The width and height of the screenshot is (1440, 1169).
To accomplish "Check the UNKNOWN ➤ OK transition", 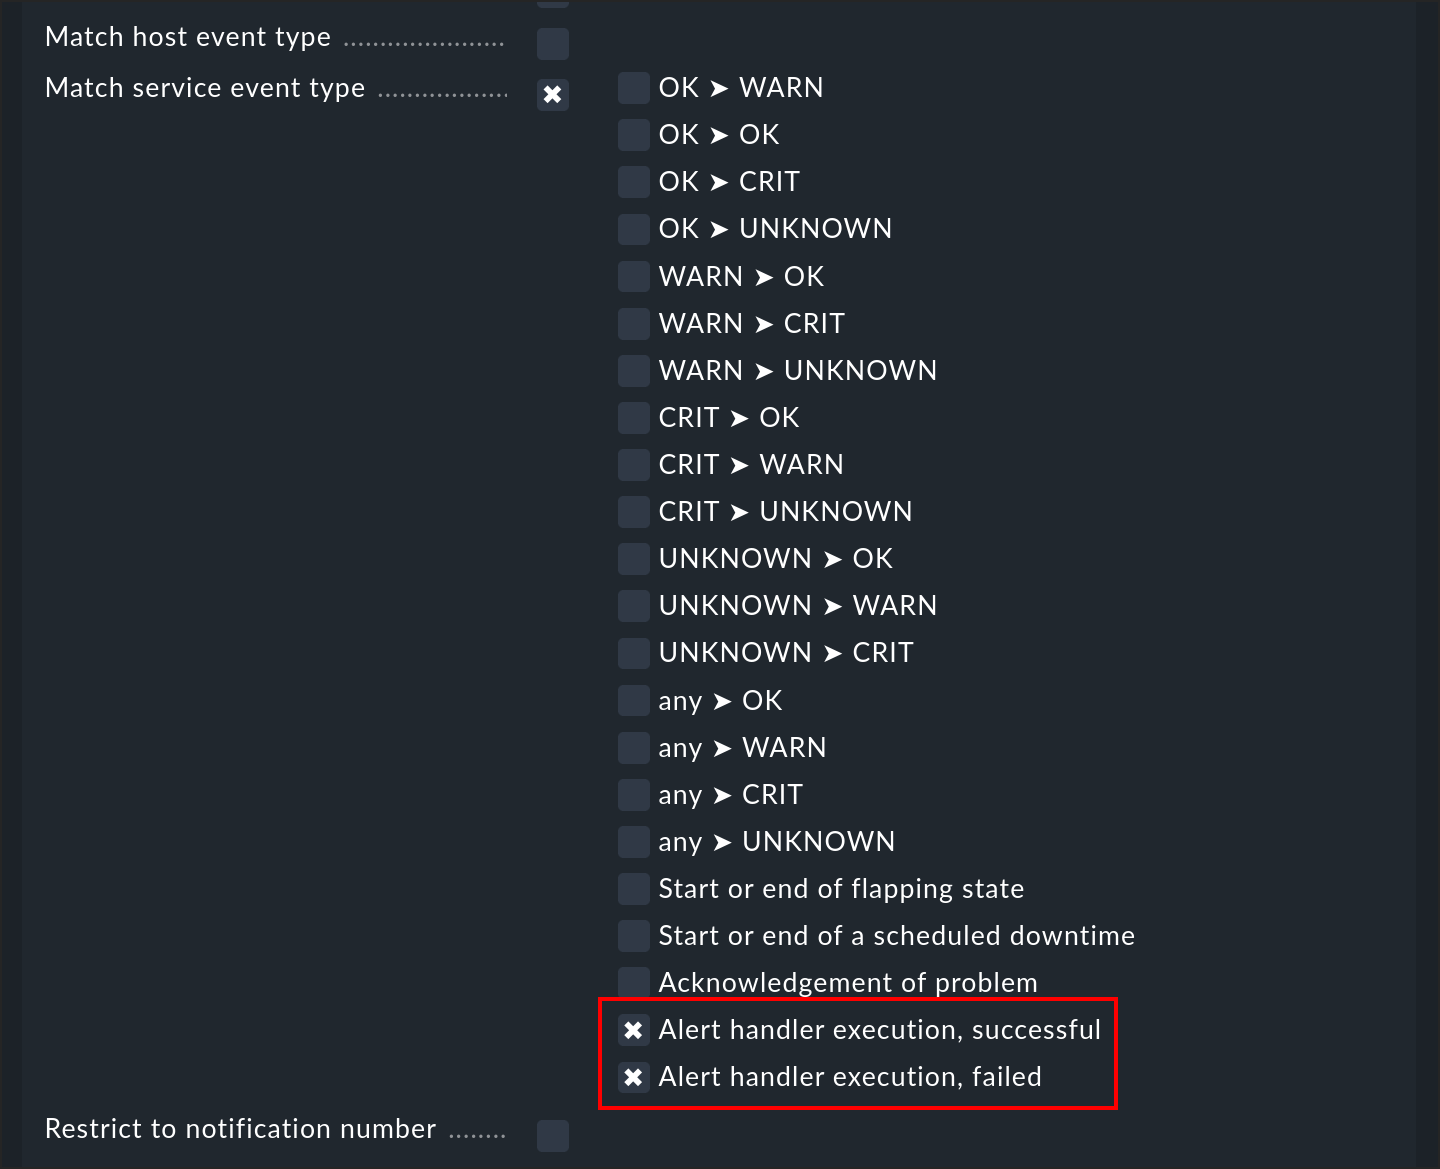I will [x=633, y=558].
